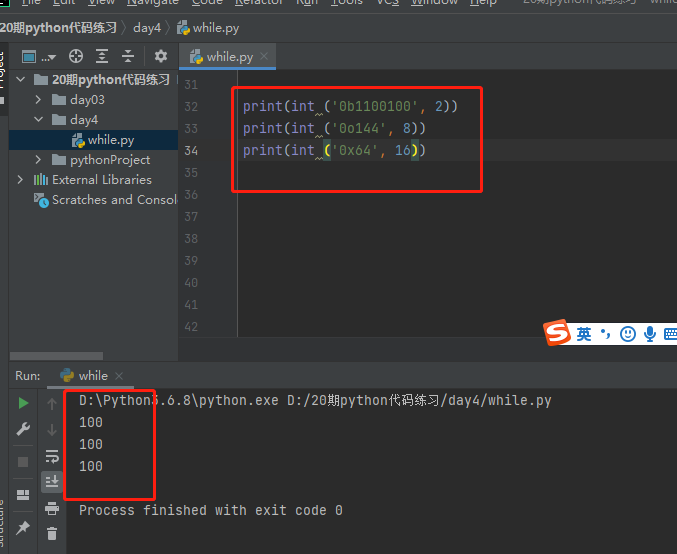The image size is (677, 554).
Task: Open run configuration wrench icon
Action: (23, 429)
